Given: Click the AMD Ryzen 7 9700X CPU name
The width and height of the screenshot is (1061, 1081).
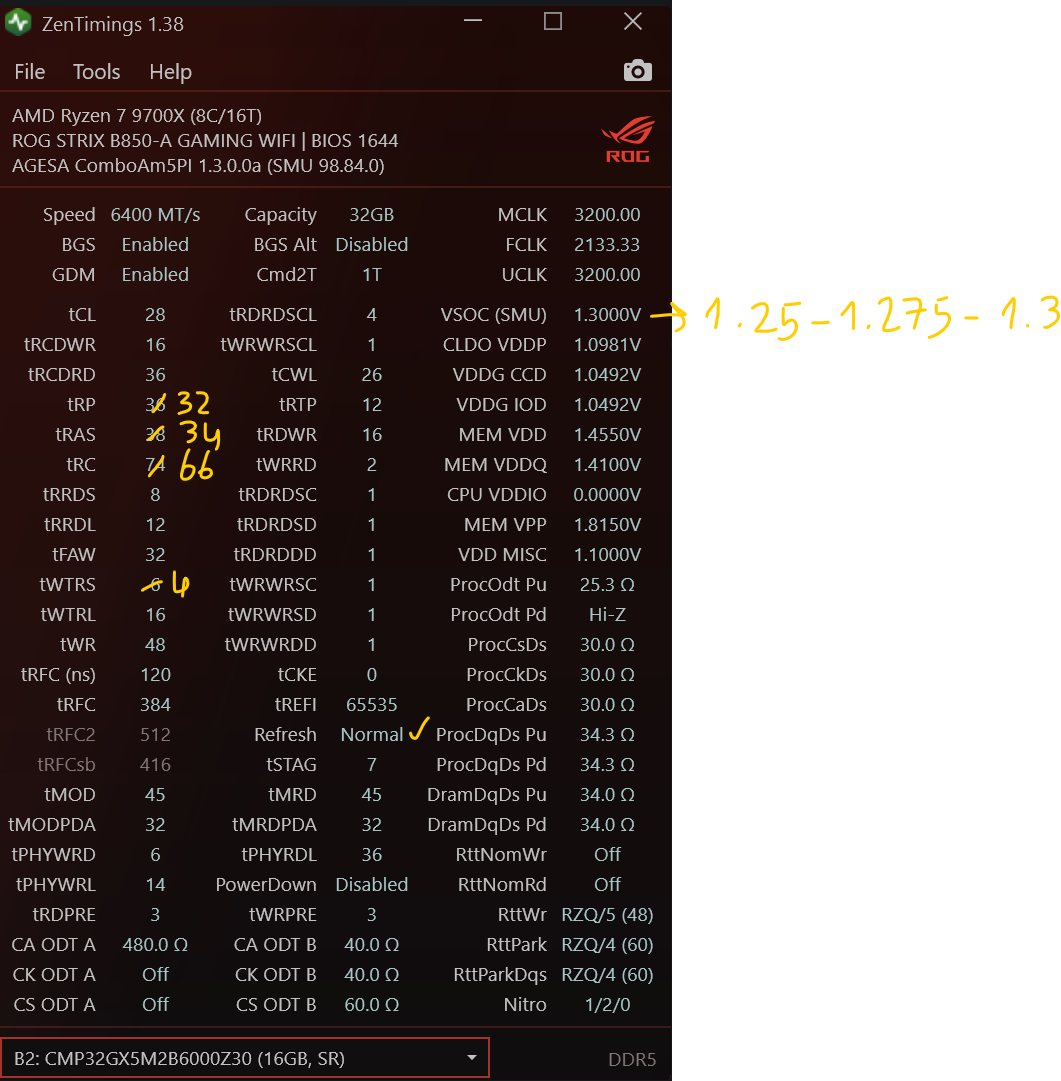Looking at the screenshot, I should point(137,116).
